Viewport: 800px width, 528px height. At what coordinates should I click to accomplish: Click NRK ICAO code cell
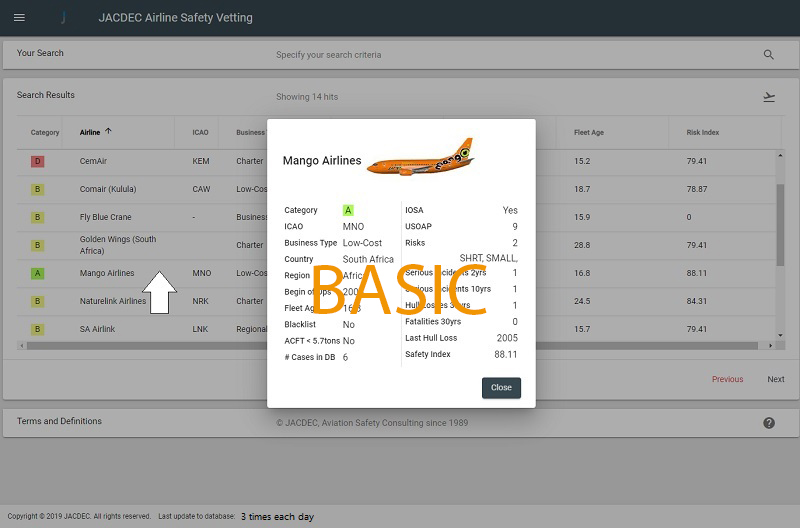coord(201,301)
